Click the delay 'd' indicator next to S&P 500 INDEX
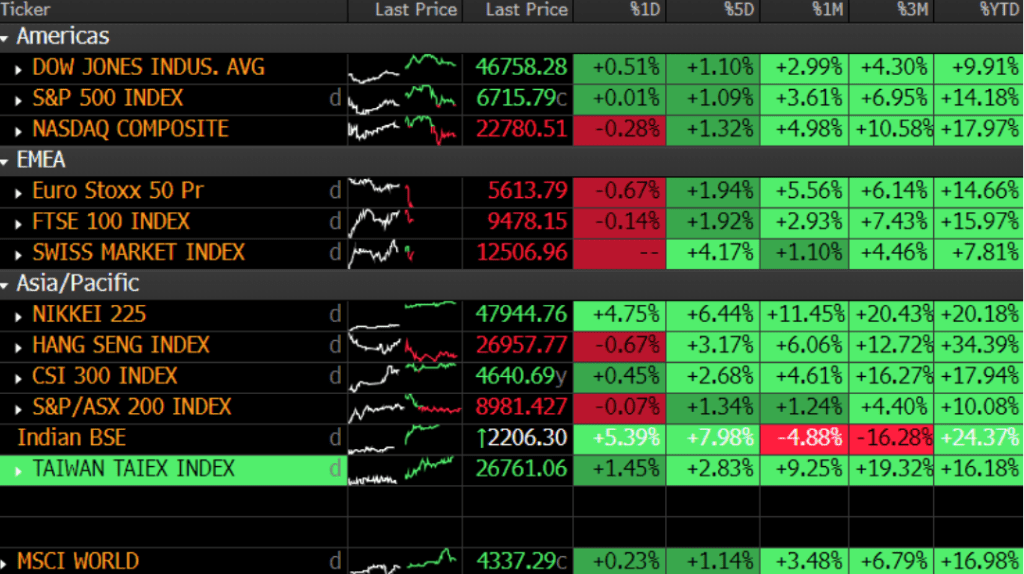Image resolution: width=1024 pixels, height=574 pixels. [335, 99]
